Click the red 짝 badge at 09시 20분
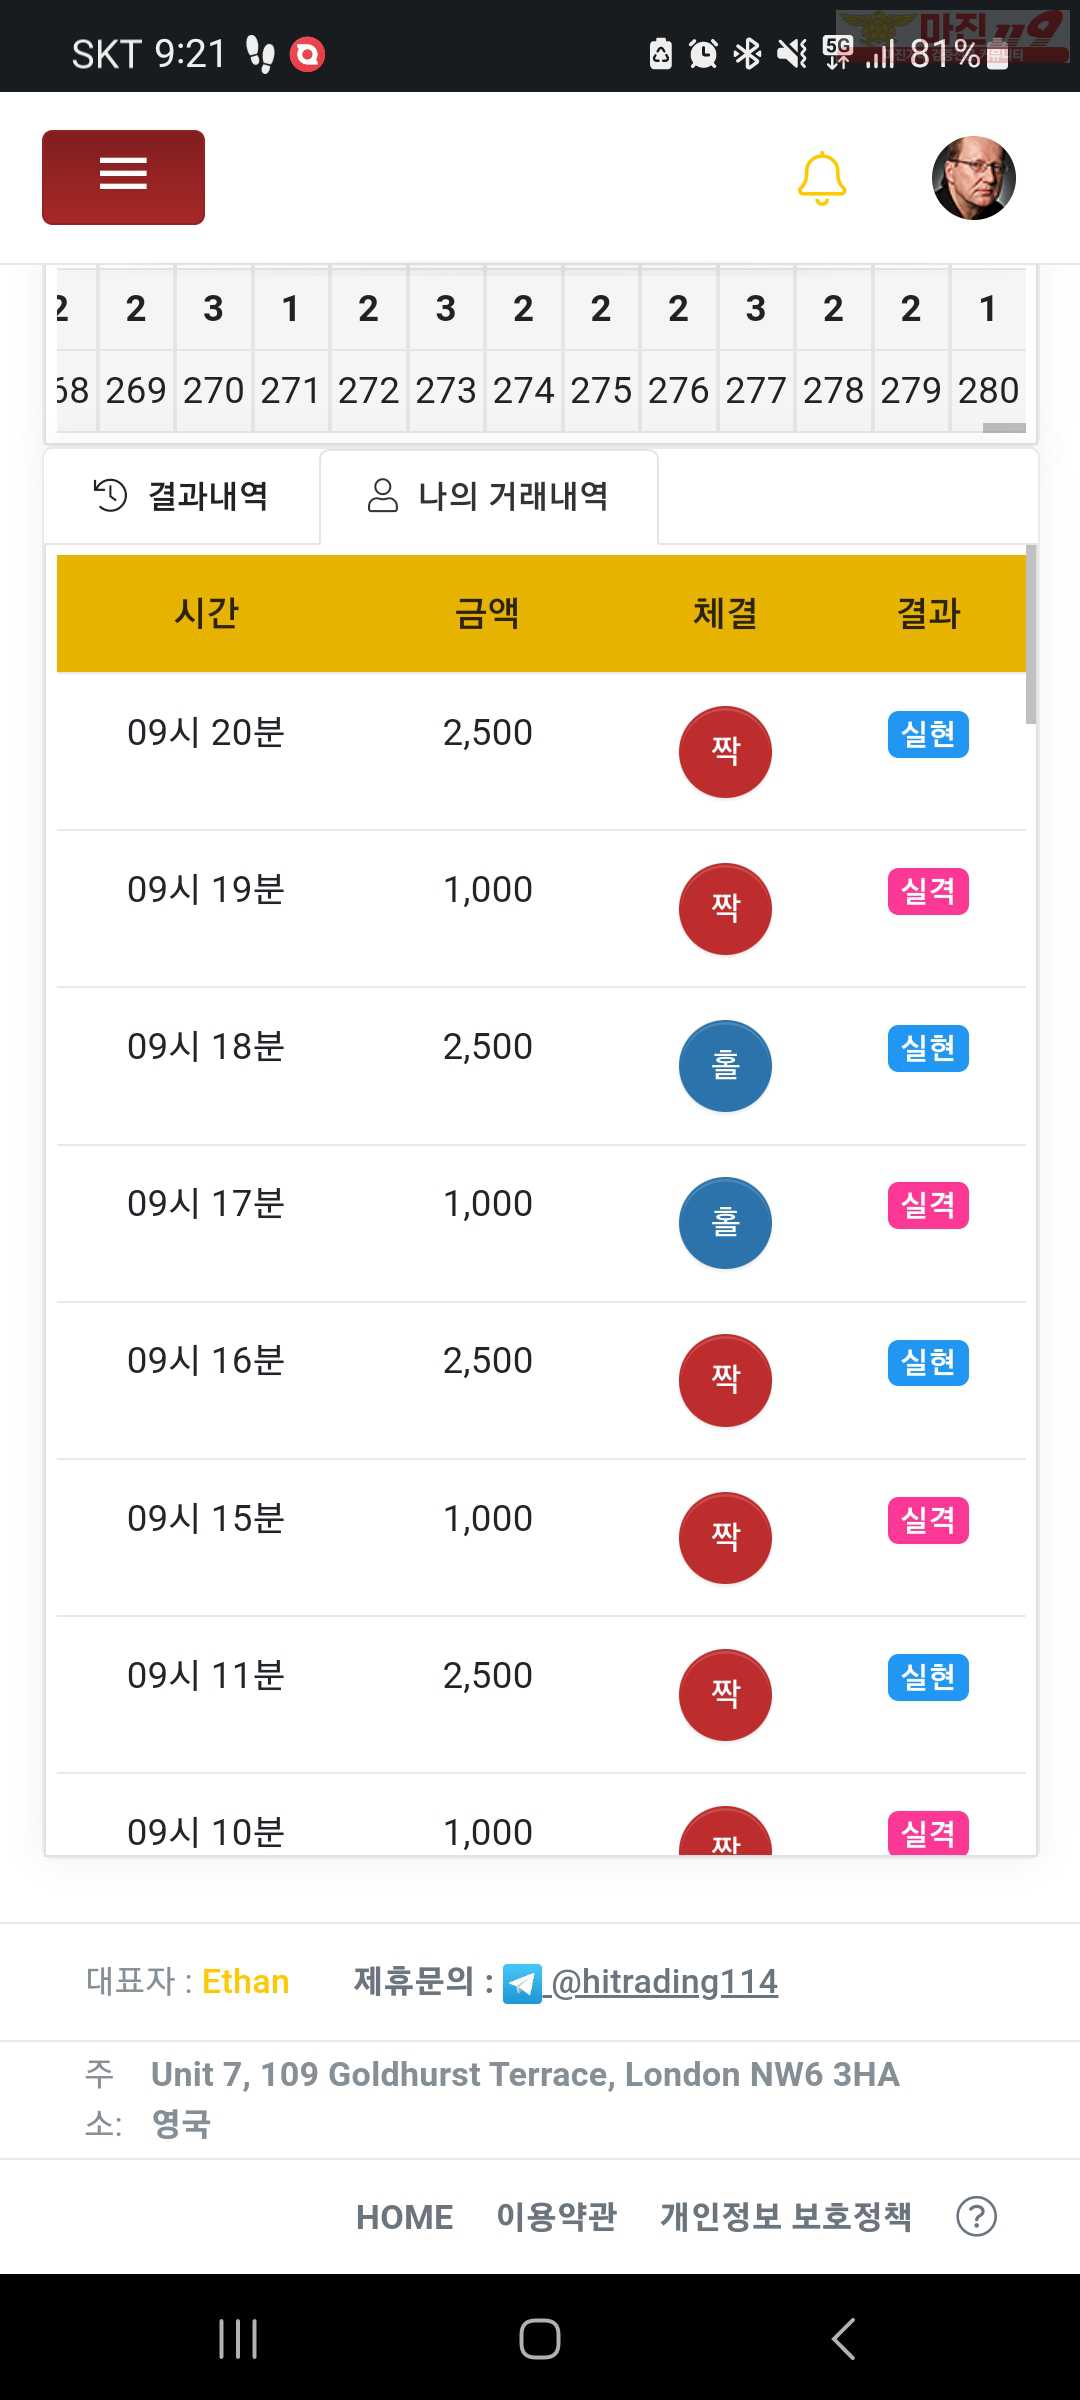Image resolution: width=1080 pixels, height=2400 pixels. [725, 752]
